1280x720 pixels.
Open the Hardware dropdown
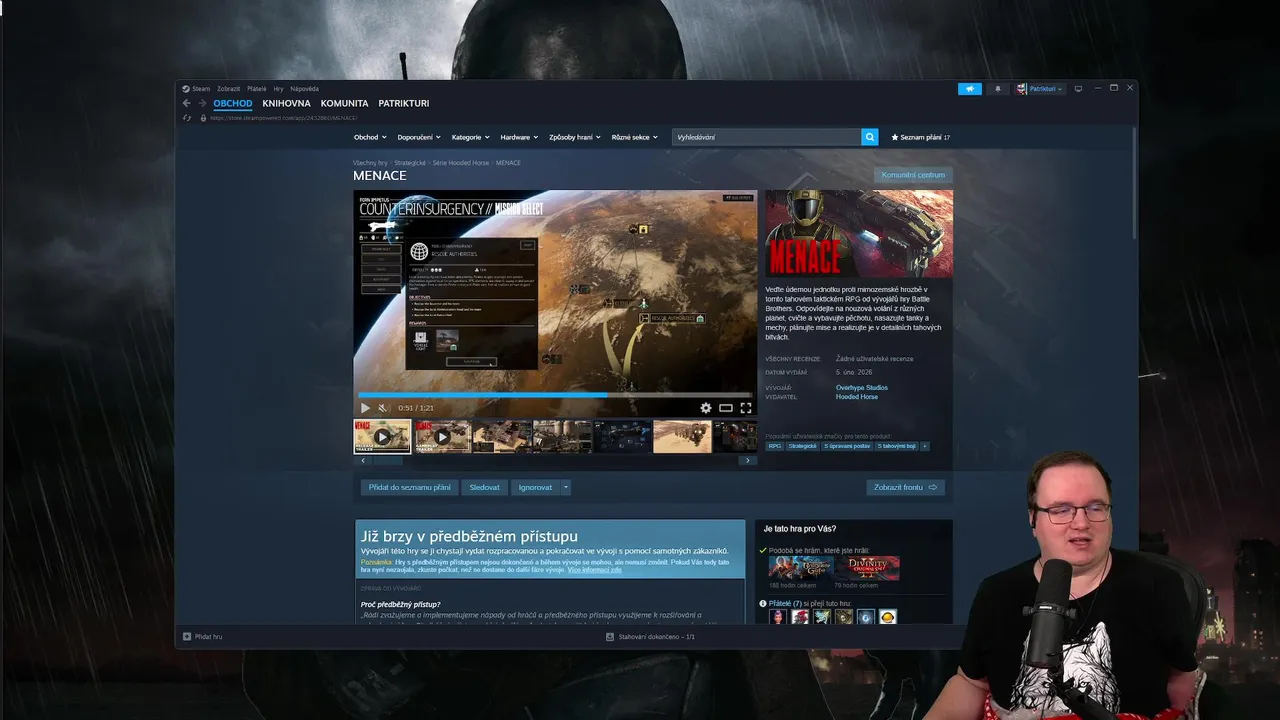coord(519,137)
